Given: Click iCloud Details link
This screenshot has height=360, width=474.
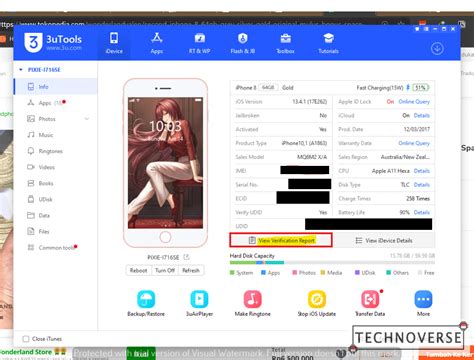Looking at the screenshot, I should pos(422,115).
